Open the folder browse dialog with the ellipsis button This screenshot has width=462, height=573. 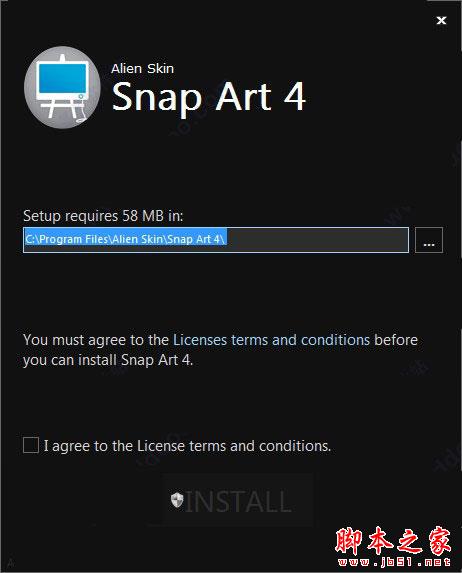point(429,240)
